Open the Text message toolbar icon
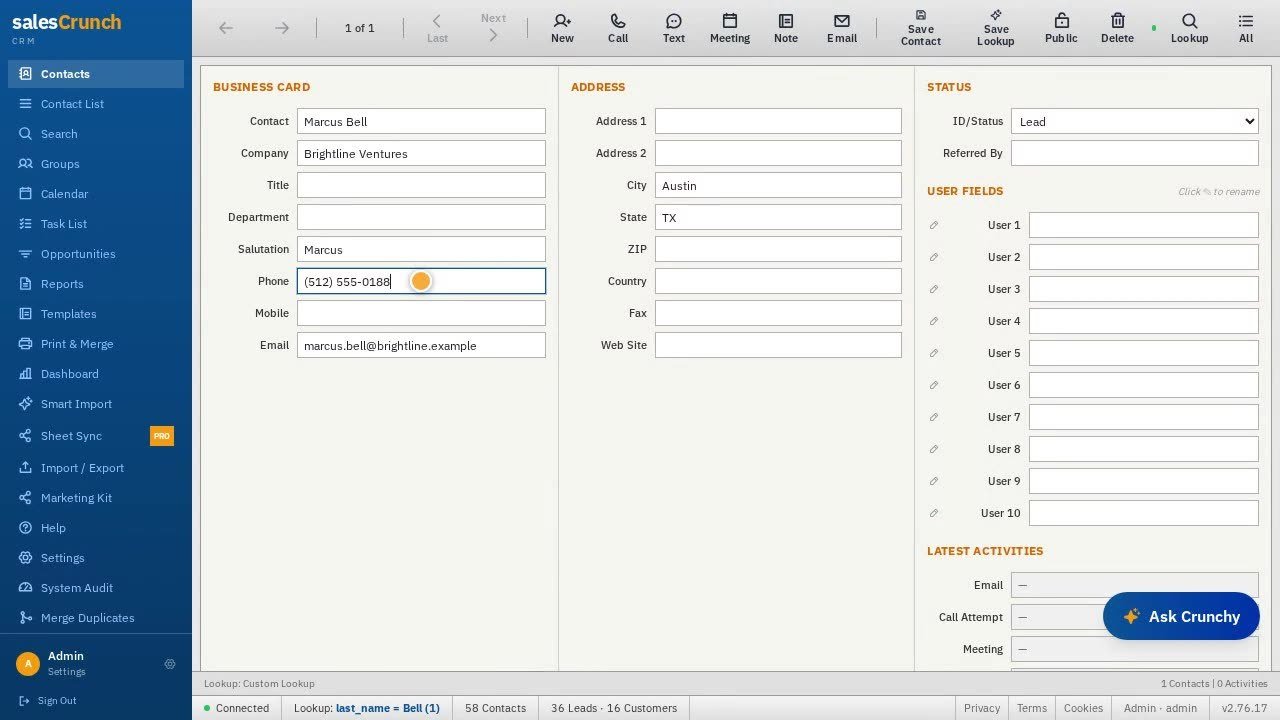This screenshot has width=1280, height=720. [674, 28]
